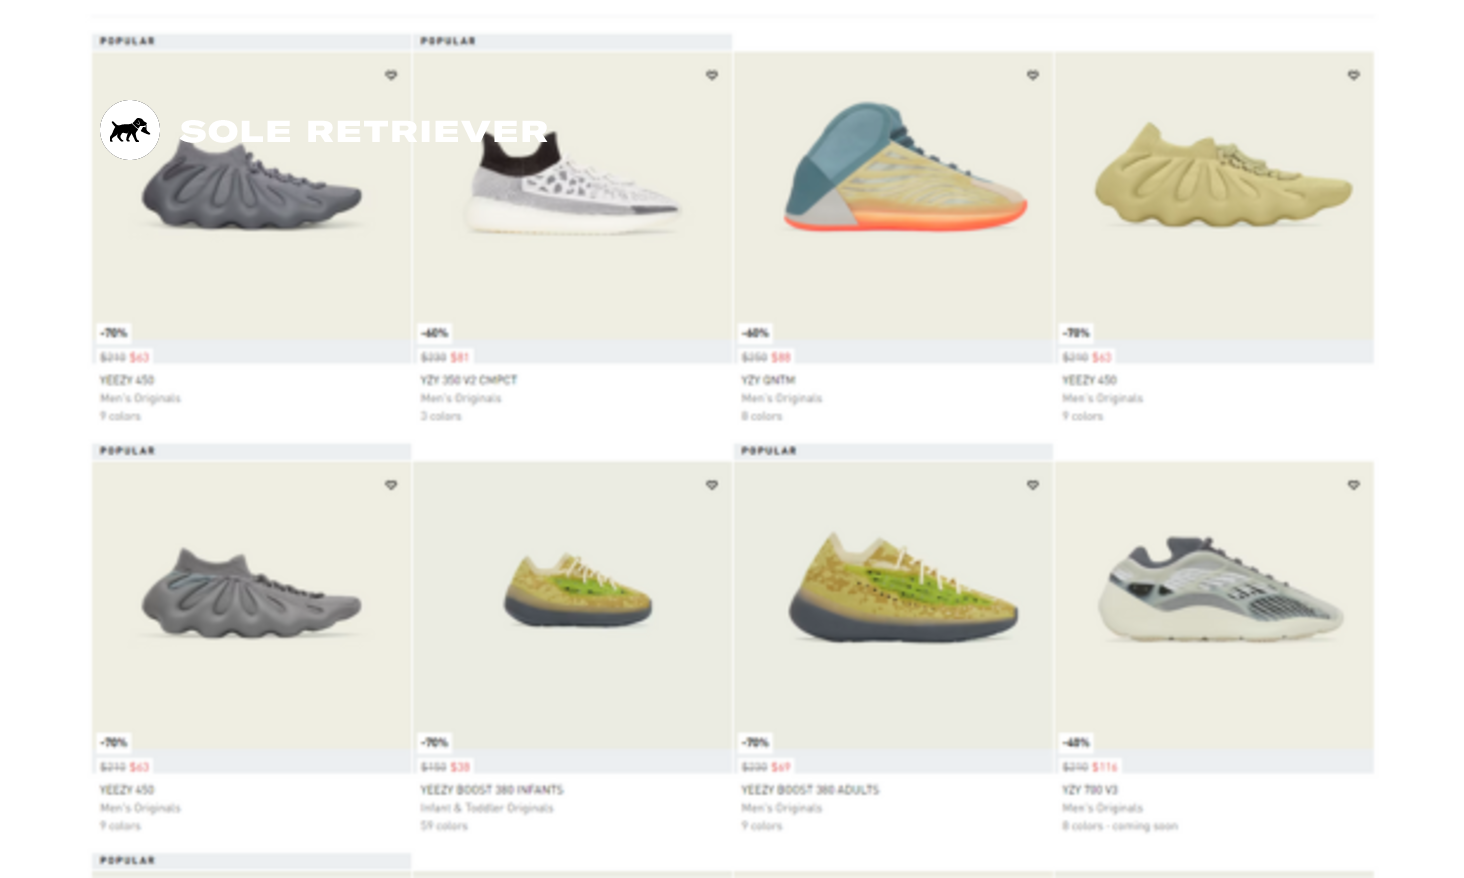The height and width of the screenshot is (878, 1464).
Task: Favorite the YZY 350 V2 CMPCT with heart icon
Action: coord(712,75)
